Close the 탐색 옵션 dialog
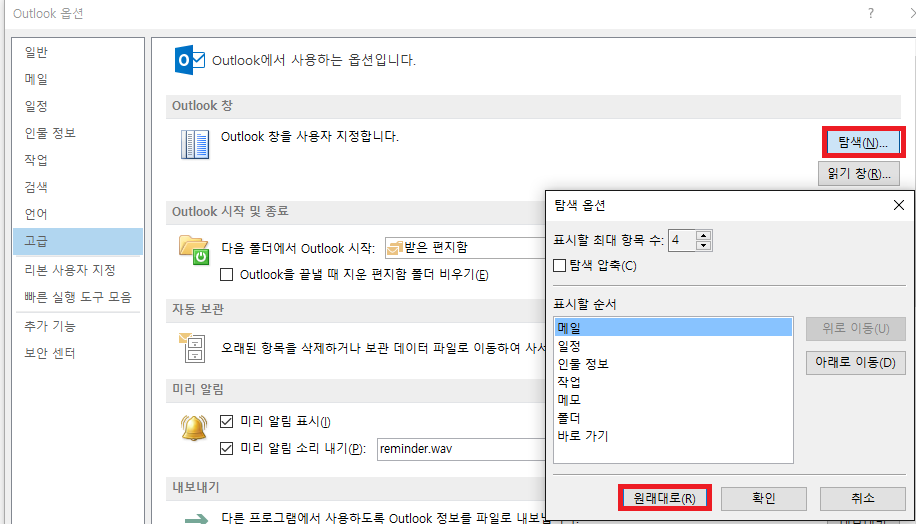Screen dimensions: 916x524 [898, 205]
